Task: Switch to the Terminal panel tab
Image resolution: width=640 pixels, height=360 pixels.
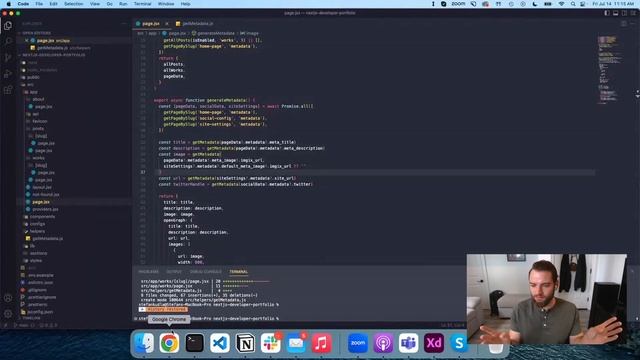Action: [238, 272]
